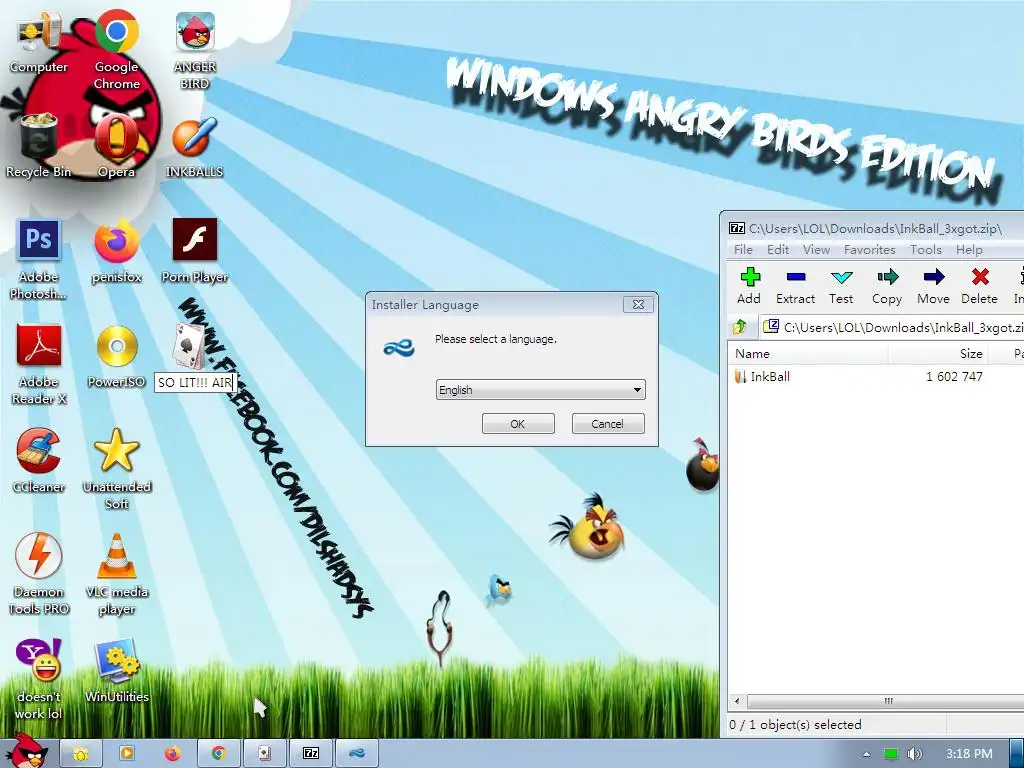This screenshot has width=1024, height=768.
Task: Select the Flash player desktop icon
Action: tap(195, 251)
